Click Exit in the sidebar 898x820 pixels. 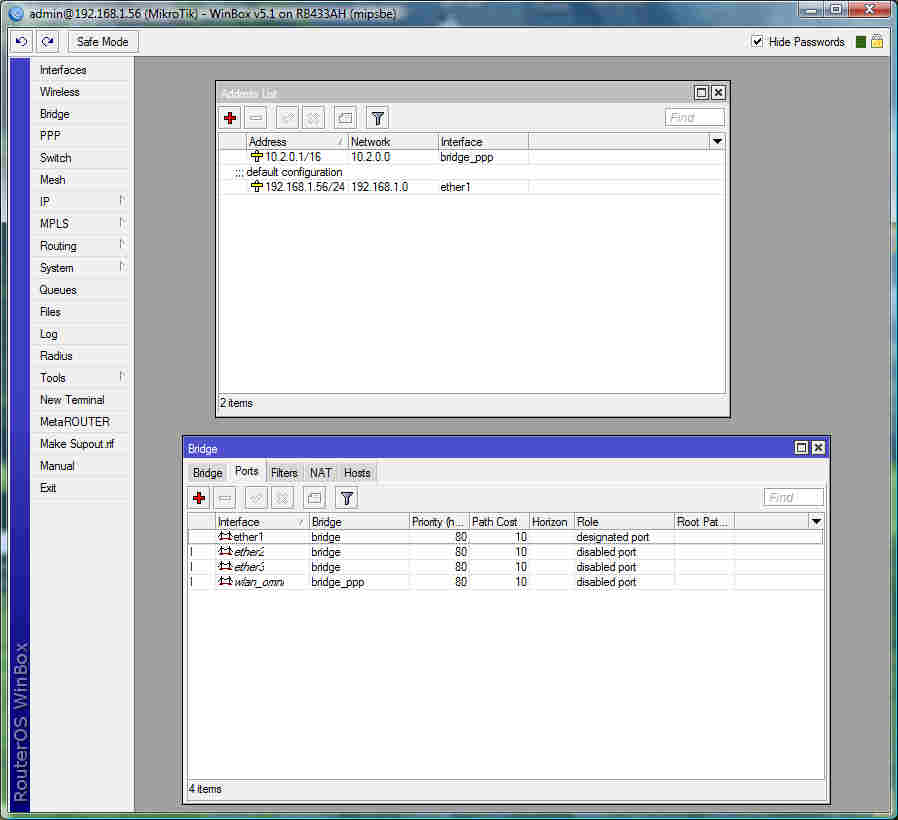(79, 488)
